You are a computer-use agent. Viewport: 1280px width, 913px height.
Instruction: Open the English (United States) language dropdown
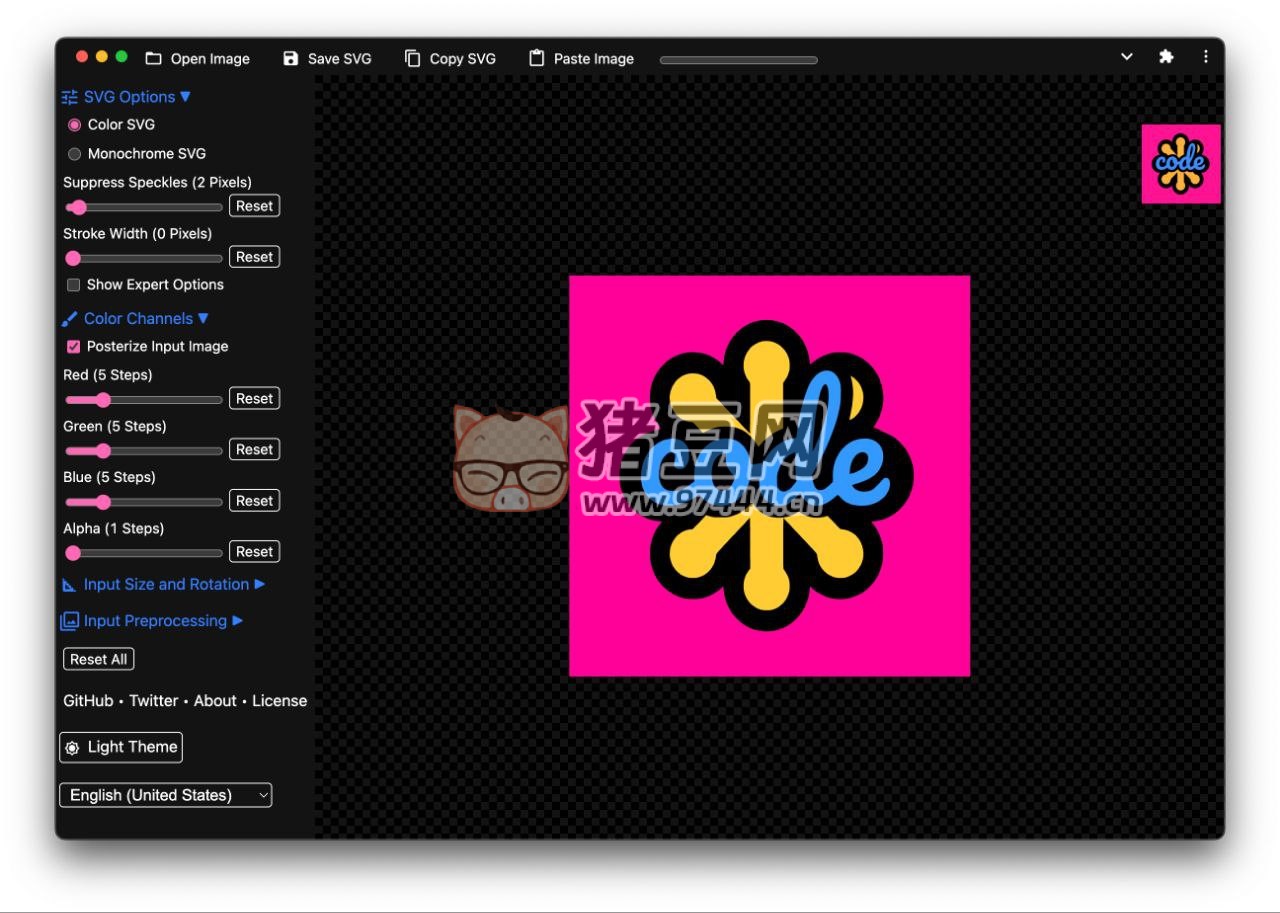coord(166,795)
